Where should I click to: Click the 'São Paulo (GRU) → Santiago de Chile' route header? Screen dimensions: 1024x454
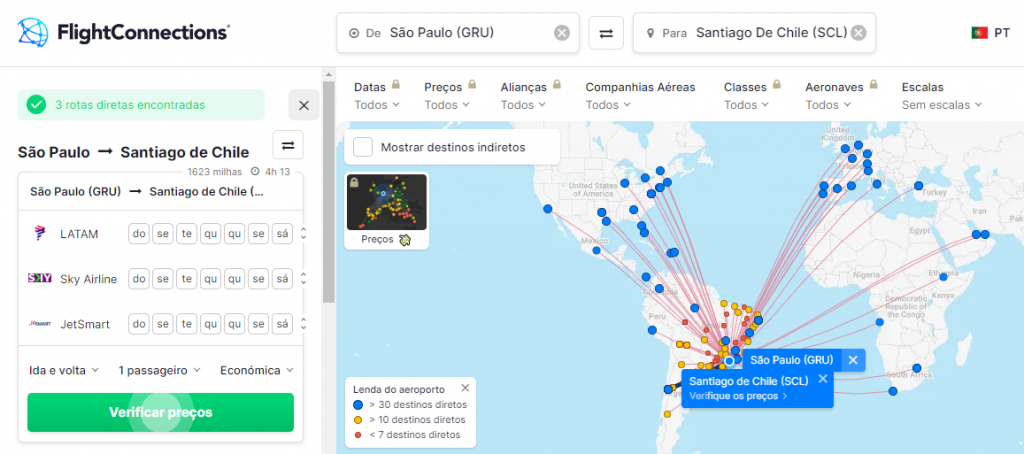pos(149,191)
